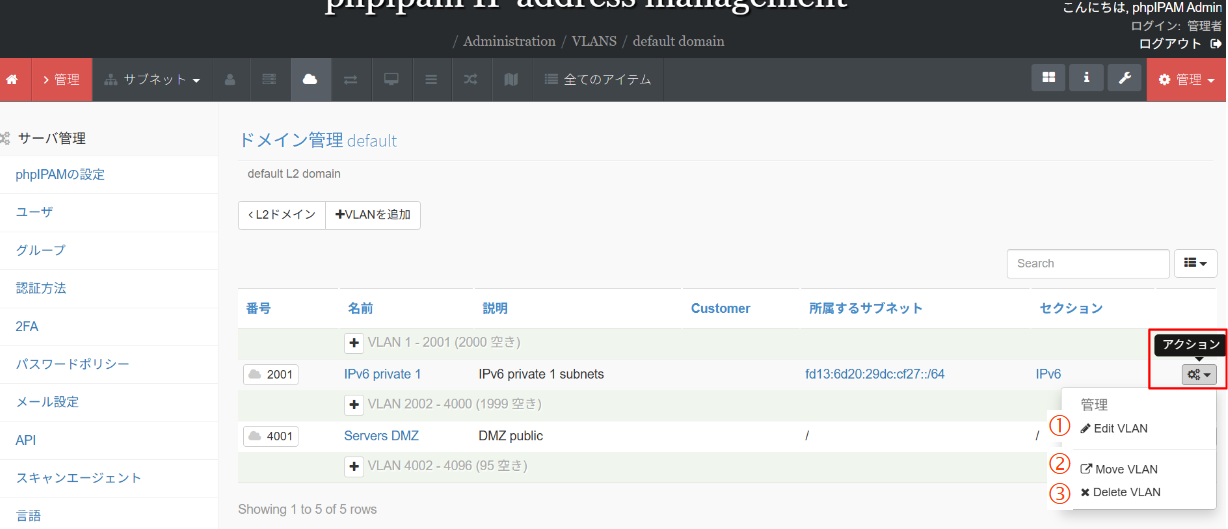This screenshot has width=1228, height=529.
Task: Open subnet fd13:6d20:29dc:cf27::/64 link
Action: click(875, 374)
